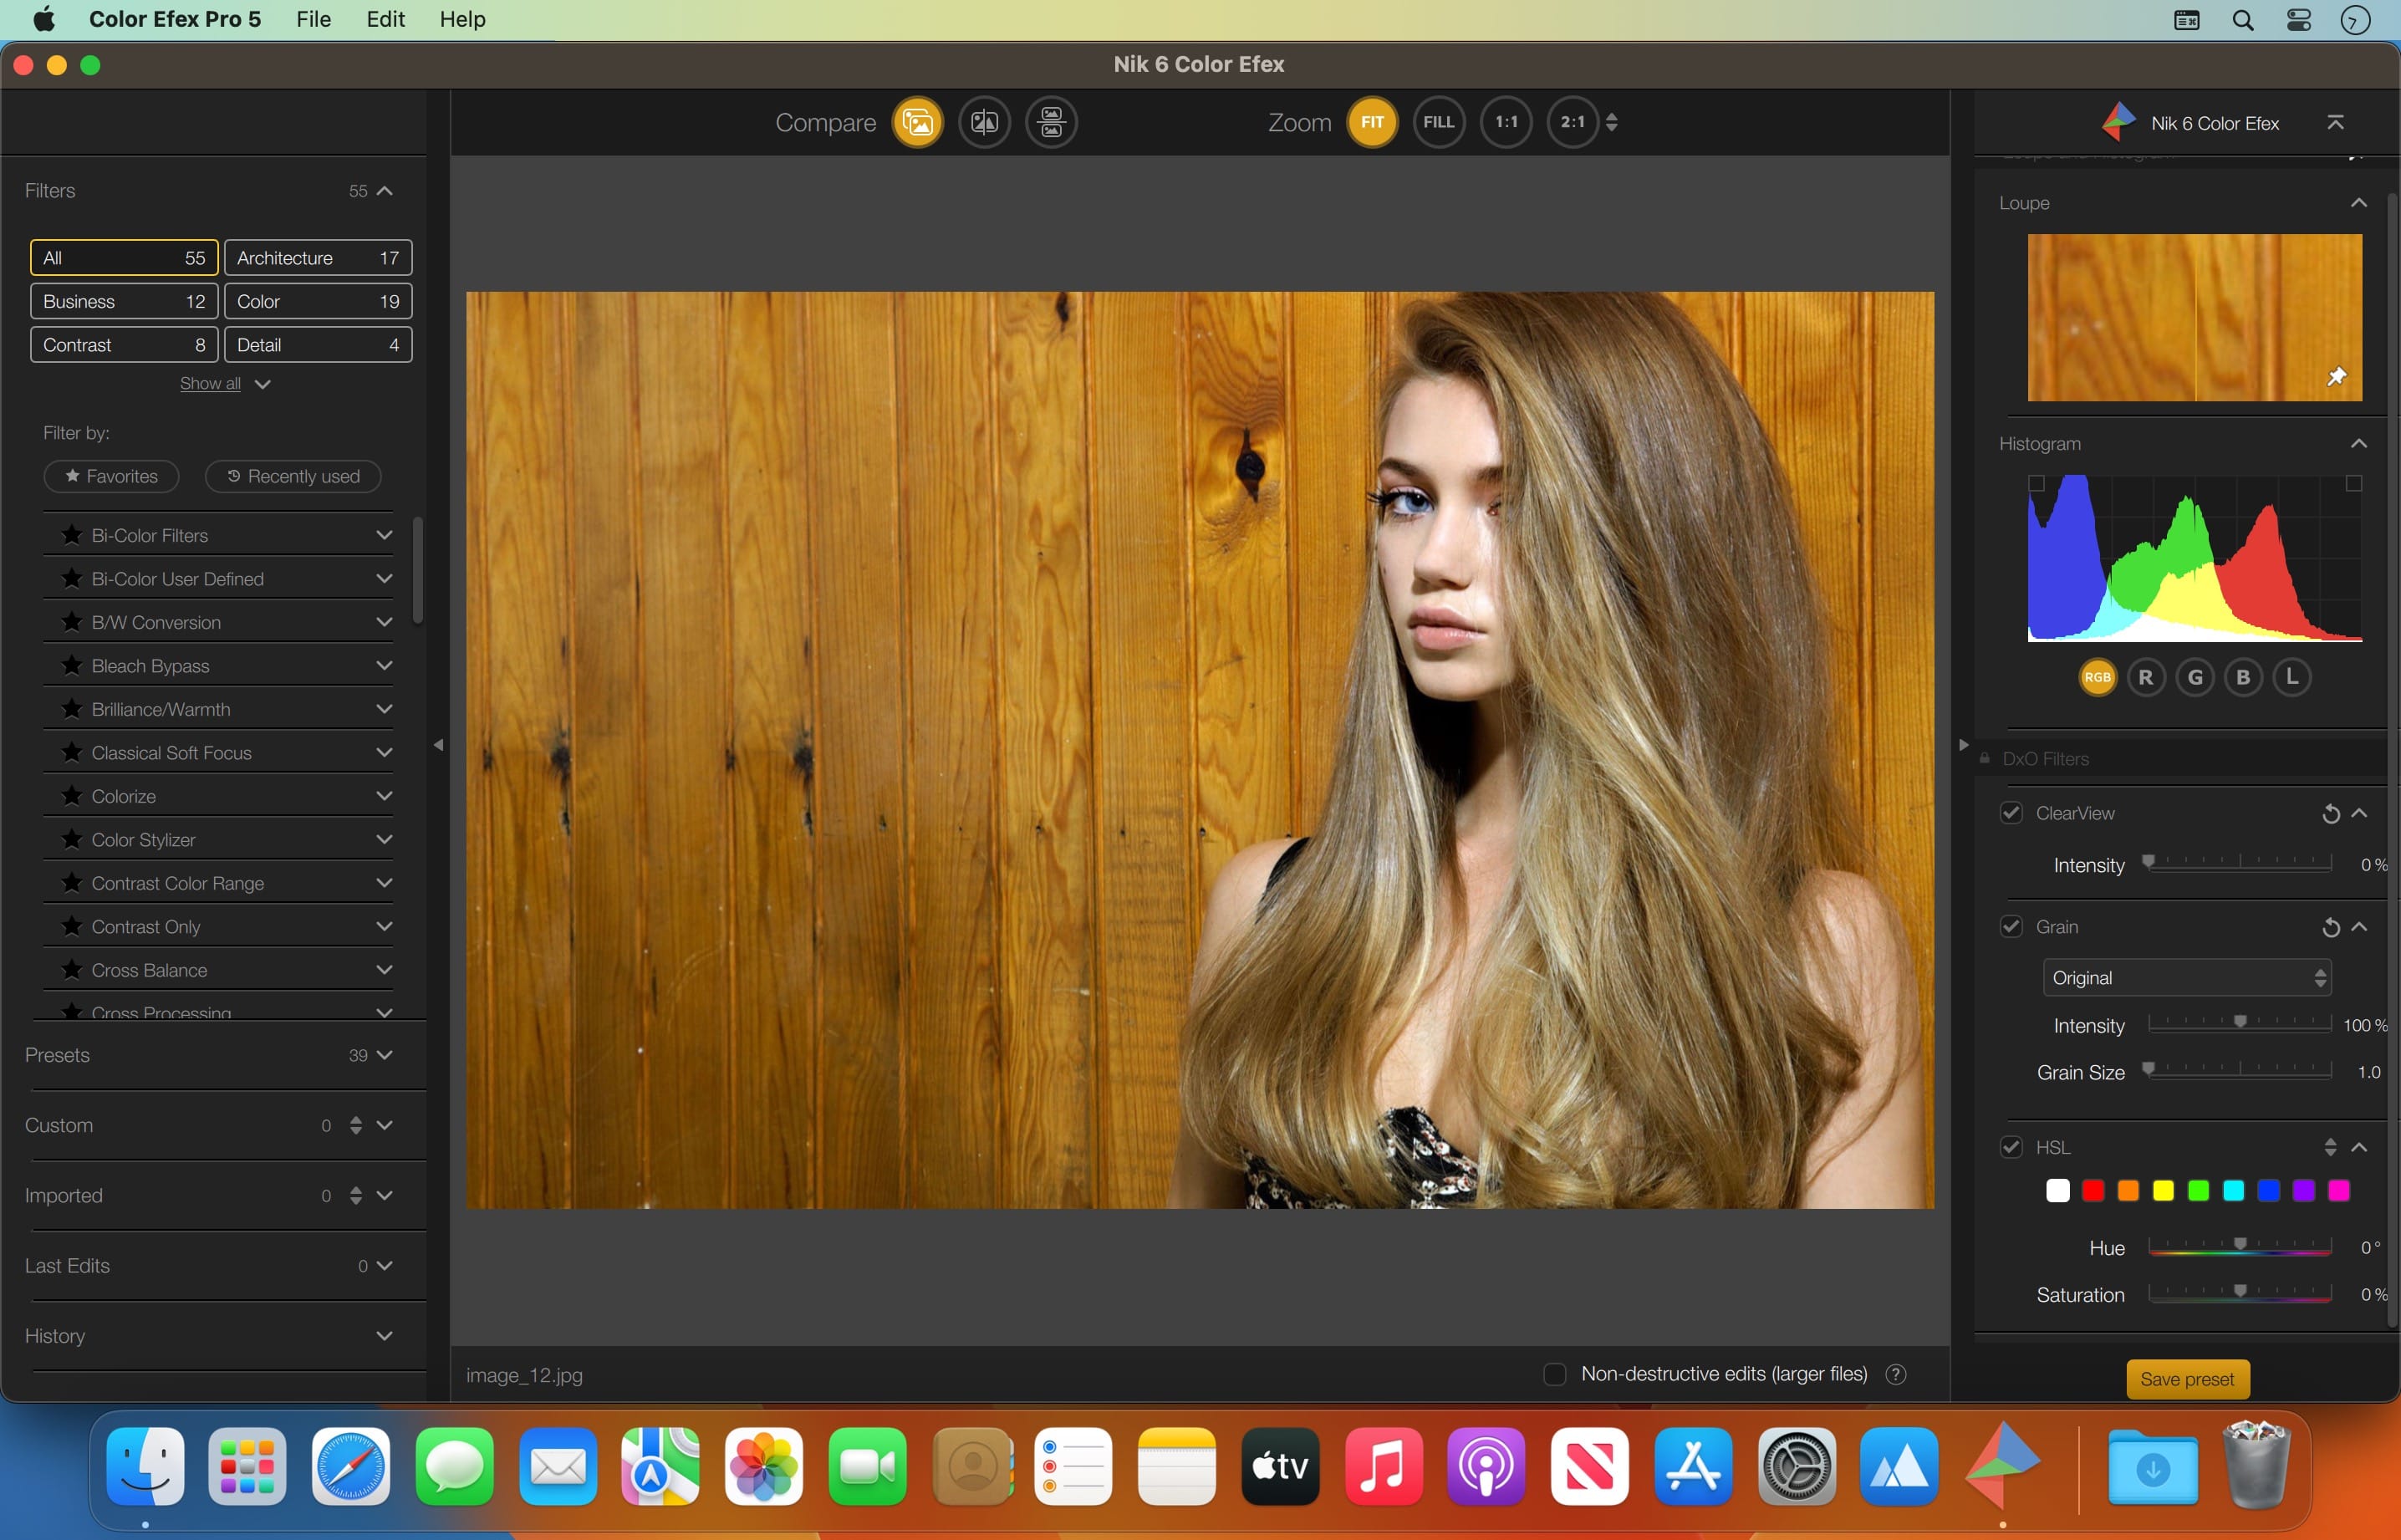2401x1540 pixels.
Task: Adjust the ClearView Intensity slider
Action: pyautogui.click(x=2239, y=862)
